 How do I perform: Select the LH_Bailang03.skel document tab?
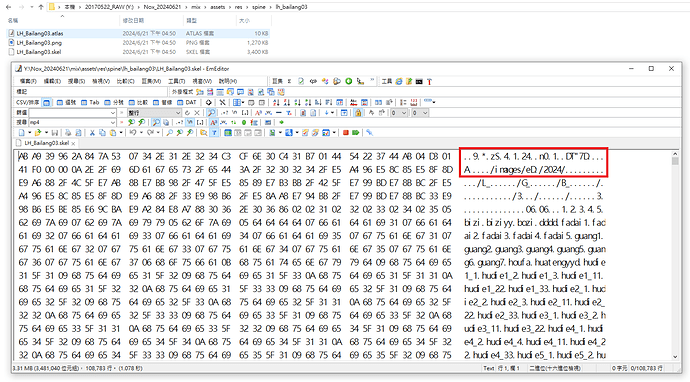pyautogui.click(x=46, y=143)
